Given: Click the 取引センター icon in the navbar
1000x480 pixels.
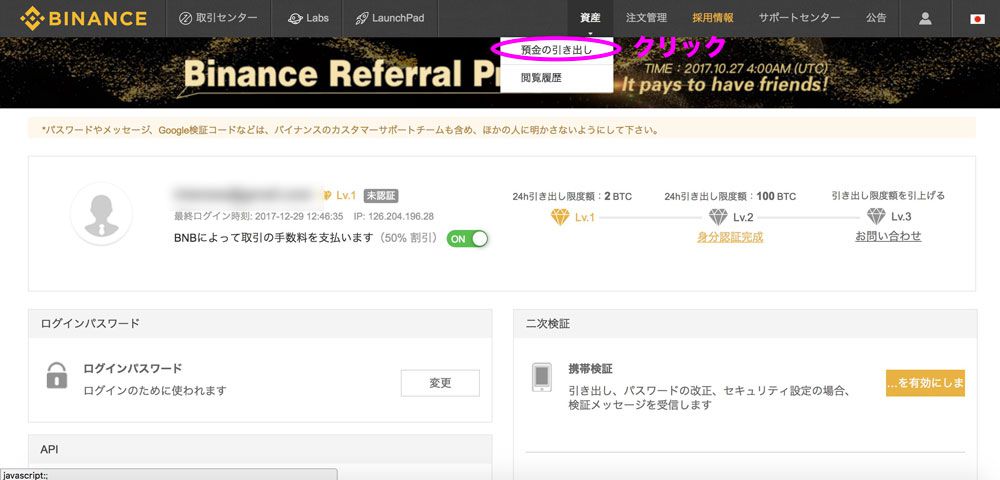Looking at the screenshot, I should tap(186, 18).
